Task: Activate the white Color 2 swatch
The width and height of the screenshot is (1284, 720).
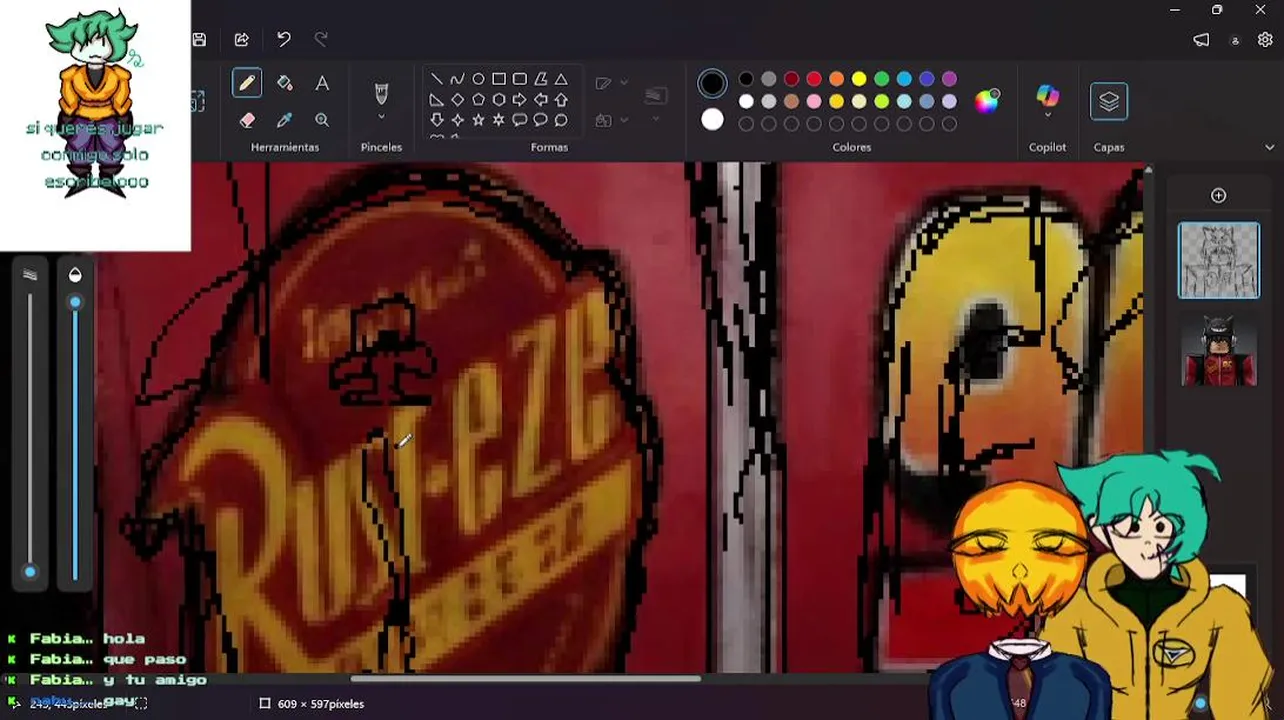Action: point(712,120)
